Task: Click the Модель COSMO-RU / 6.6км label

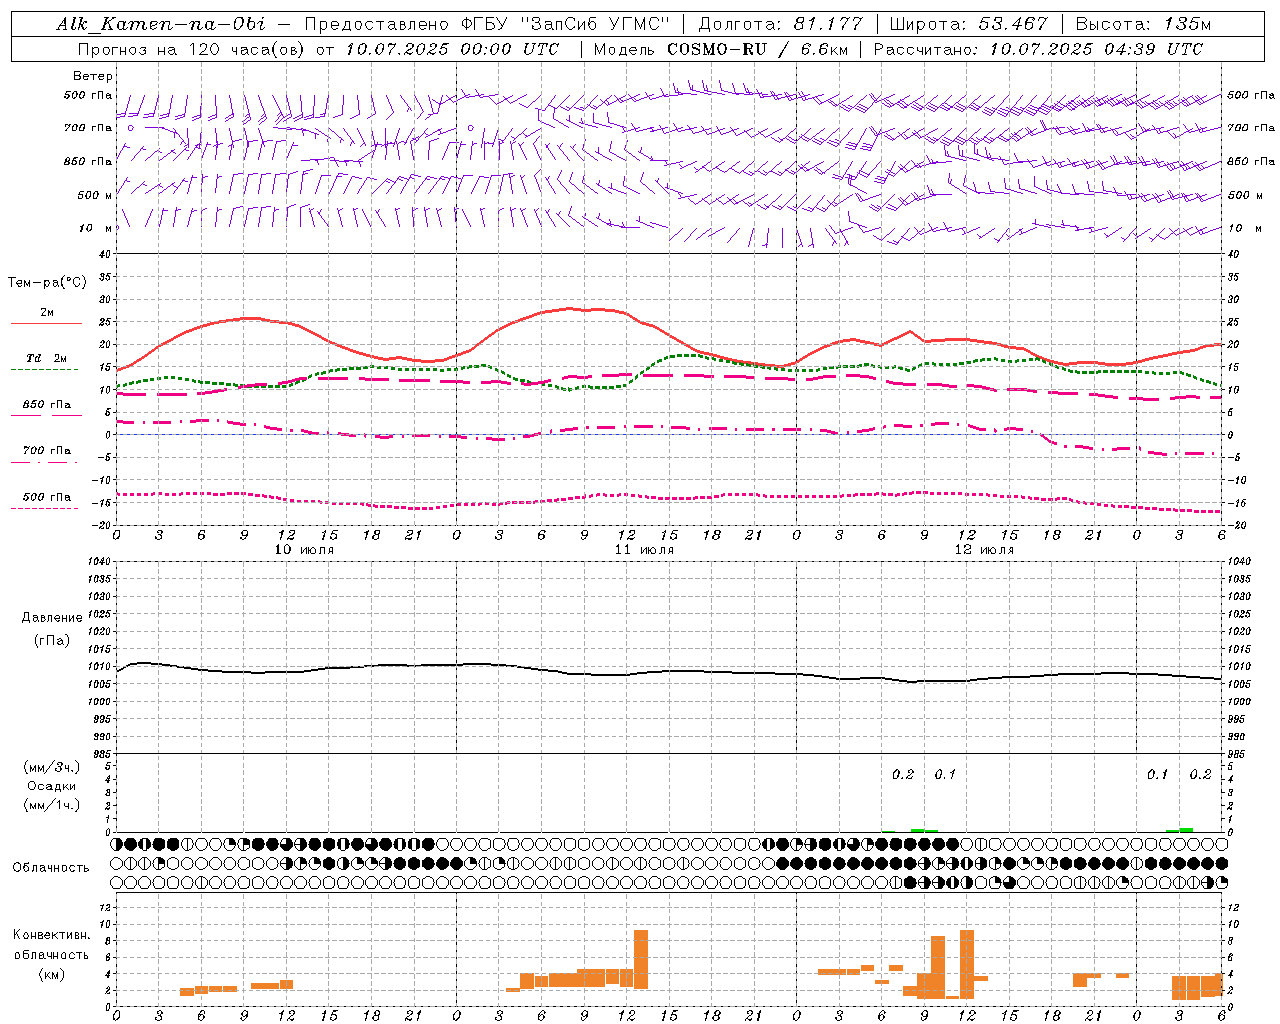Action: point(719,49)
